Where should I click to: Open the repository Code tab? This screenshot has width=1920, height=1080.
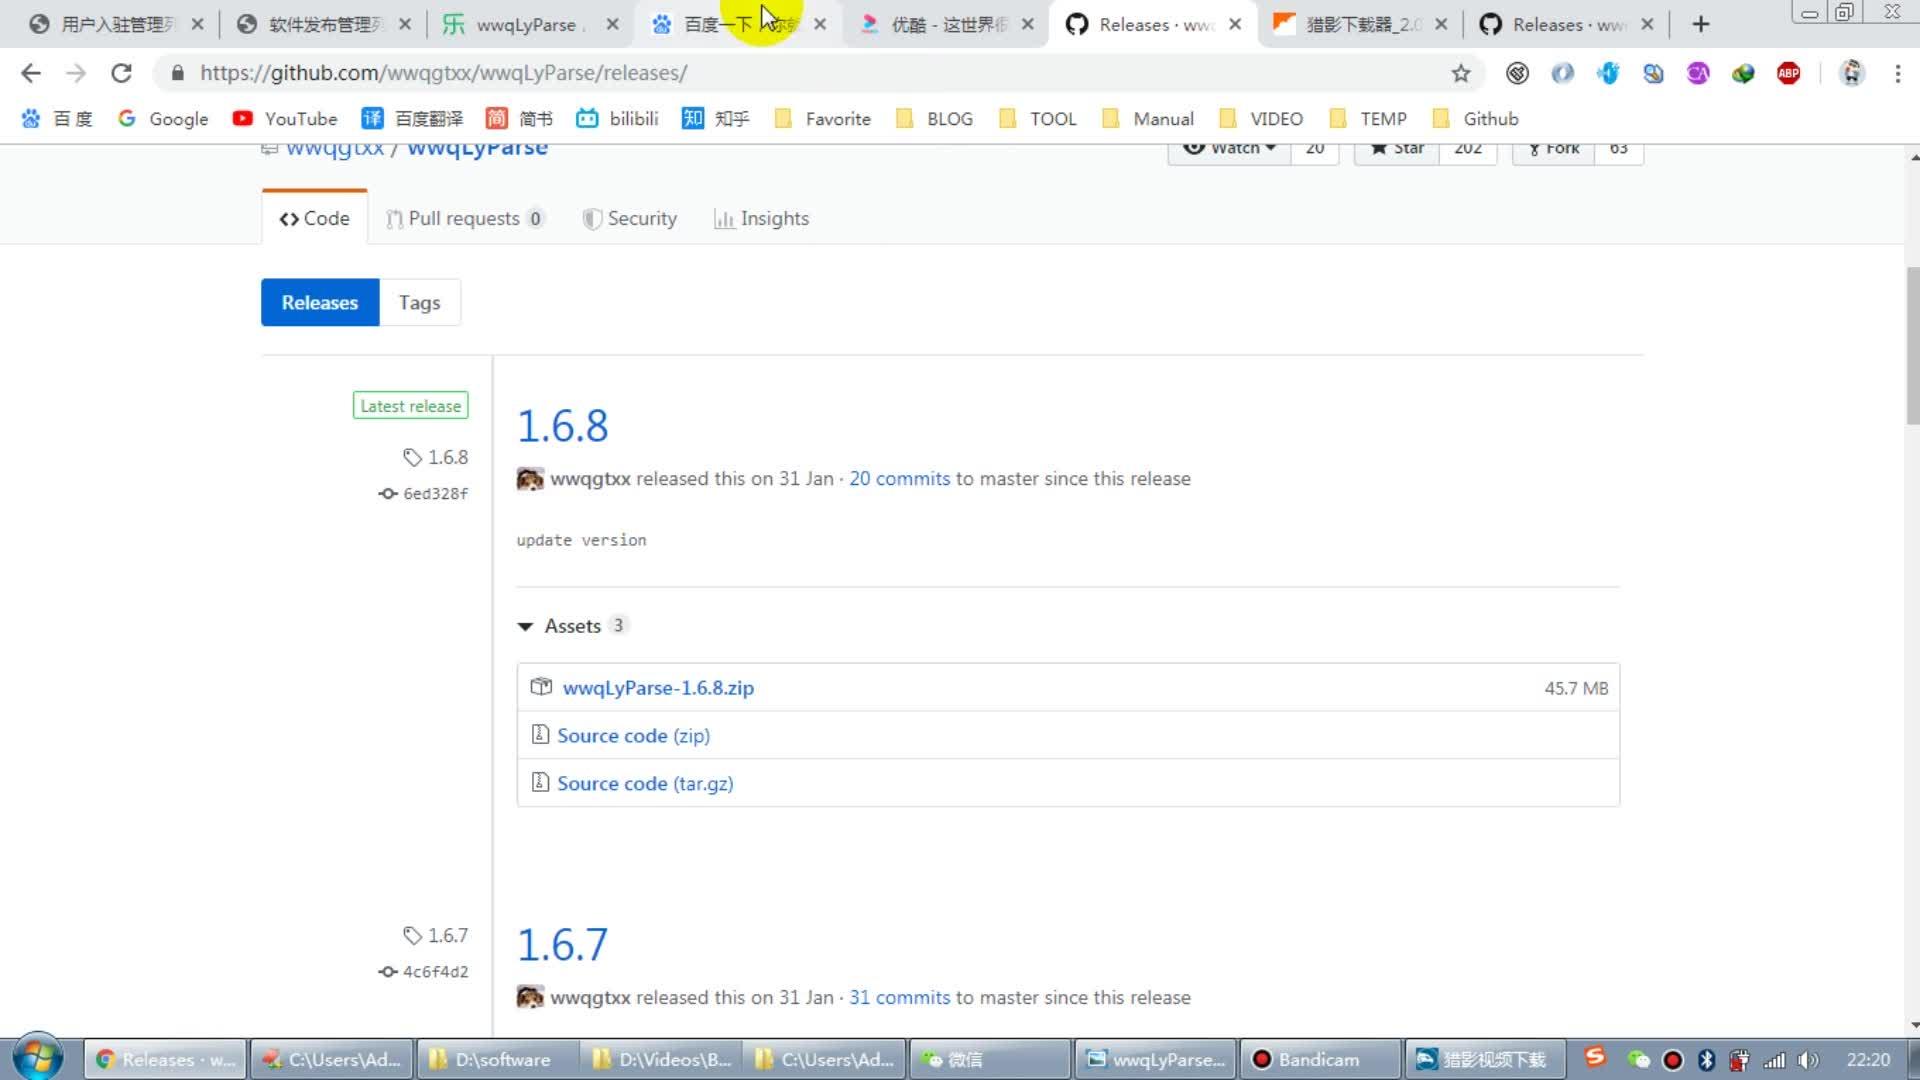click(315, 218)
